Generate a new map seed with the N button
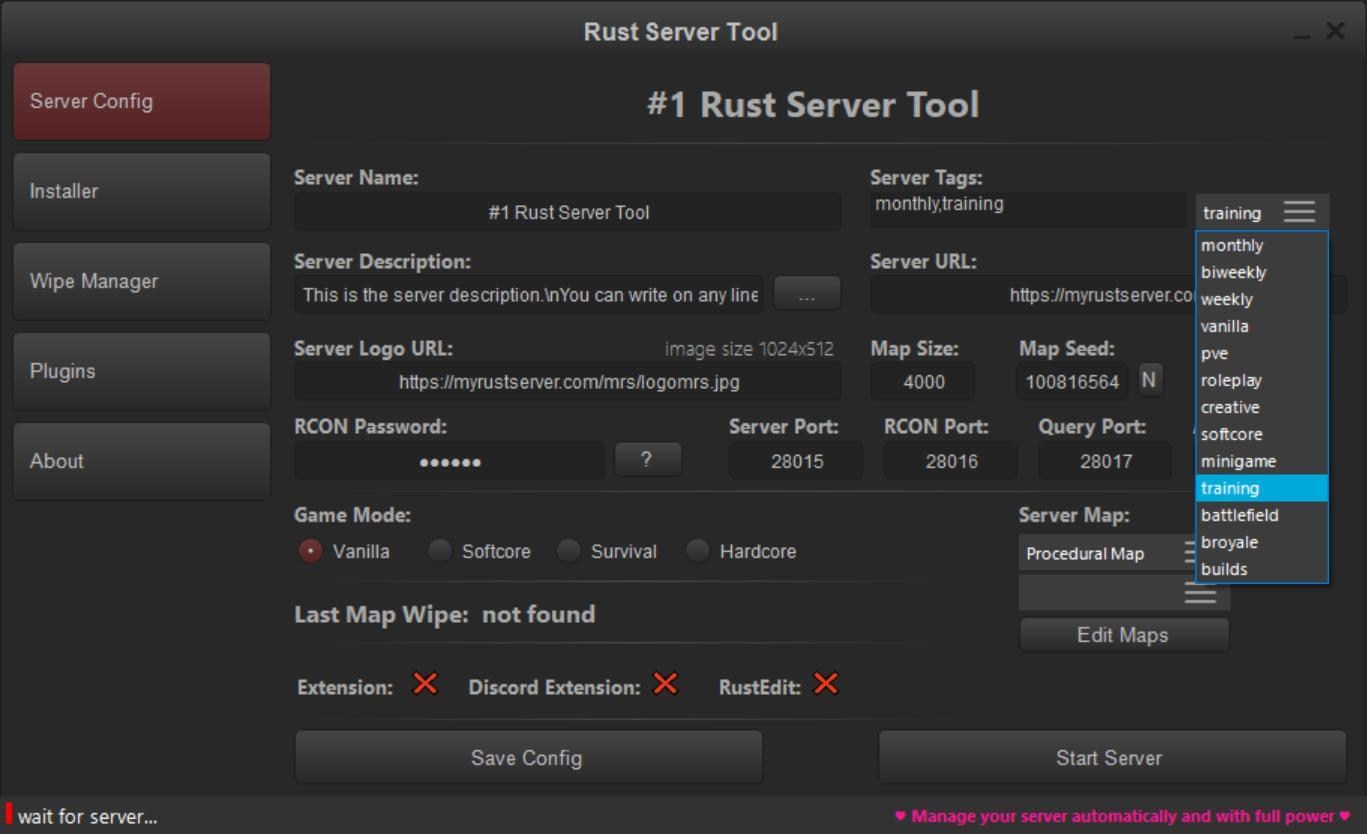The image size is (1367, 834). coord(1148,380)
